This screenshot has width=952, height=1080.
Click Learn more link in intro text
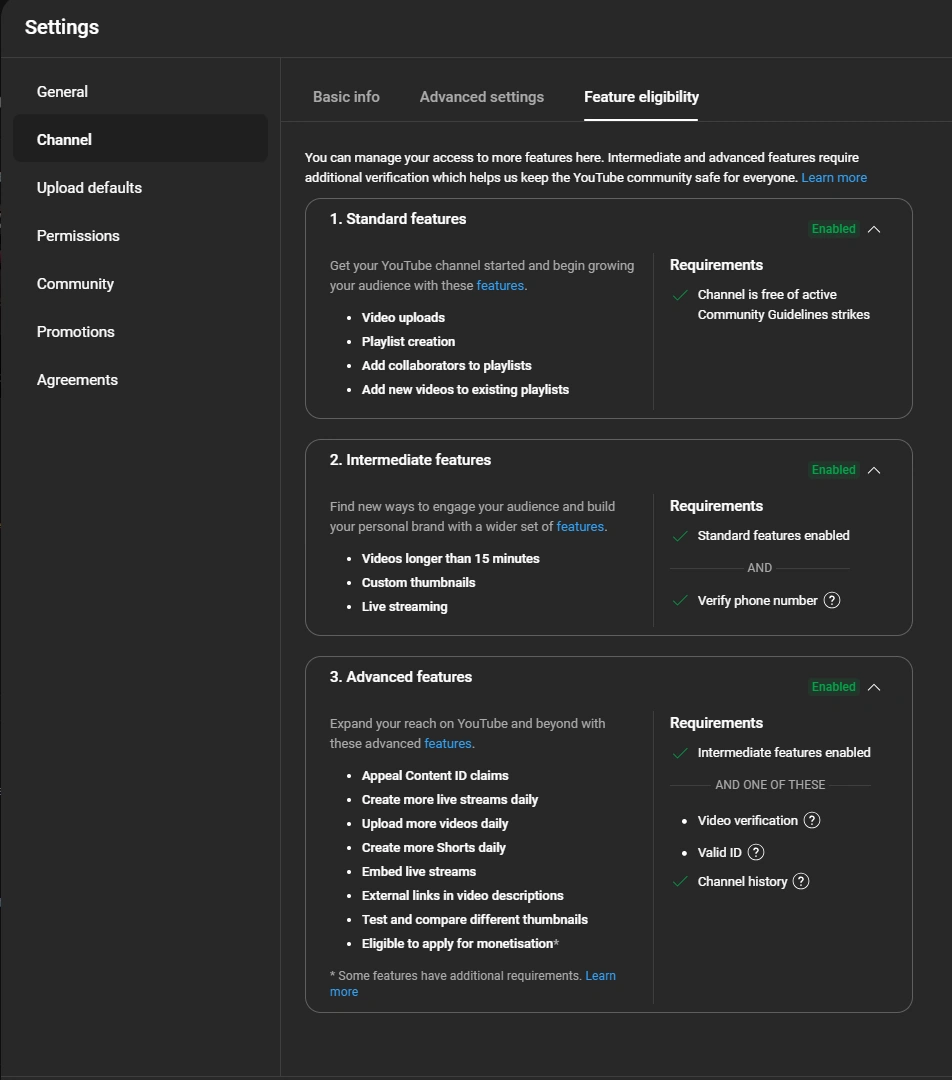834,178
